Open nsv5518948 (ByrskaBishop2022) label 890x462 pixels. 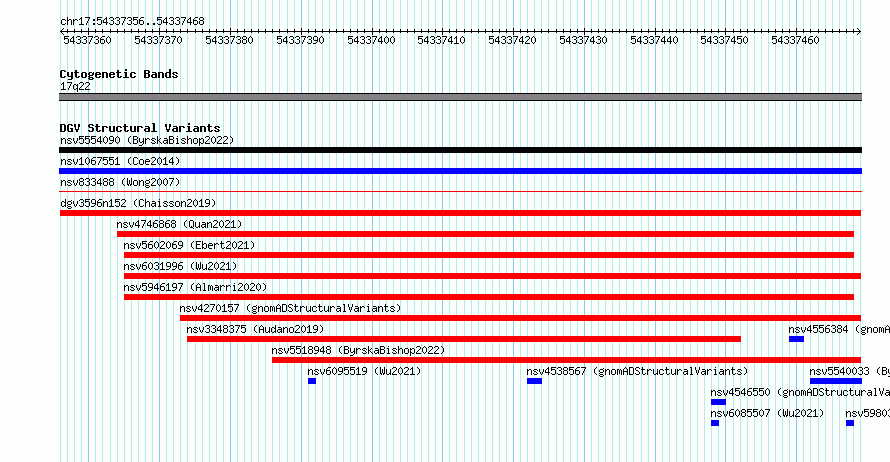coord(358,350)
